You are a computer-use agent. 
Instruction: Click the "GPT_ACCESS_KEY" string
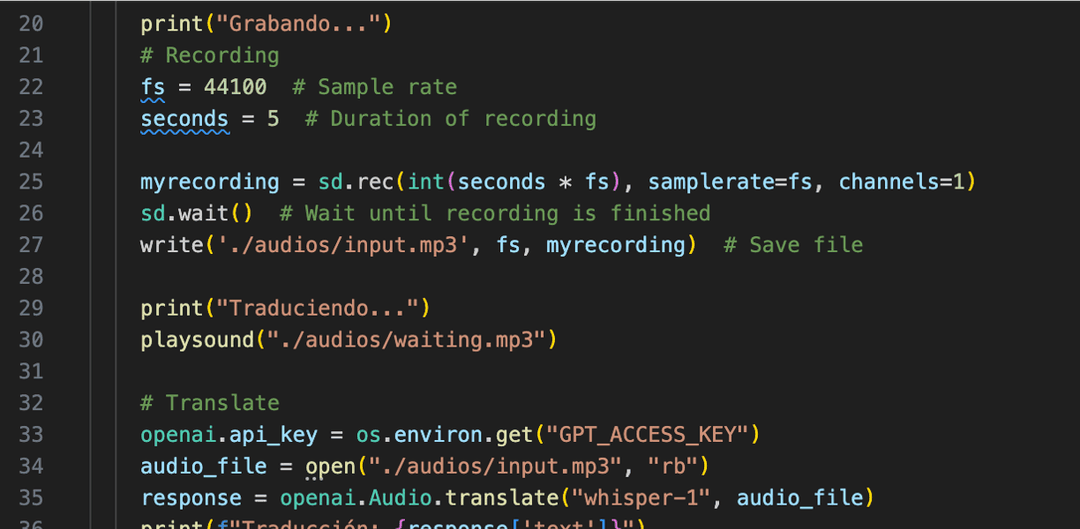click(x=647, y=434)
